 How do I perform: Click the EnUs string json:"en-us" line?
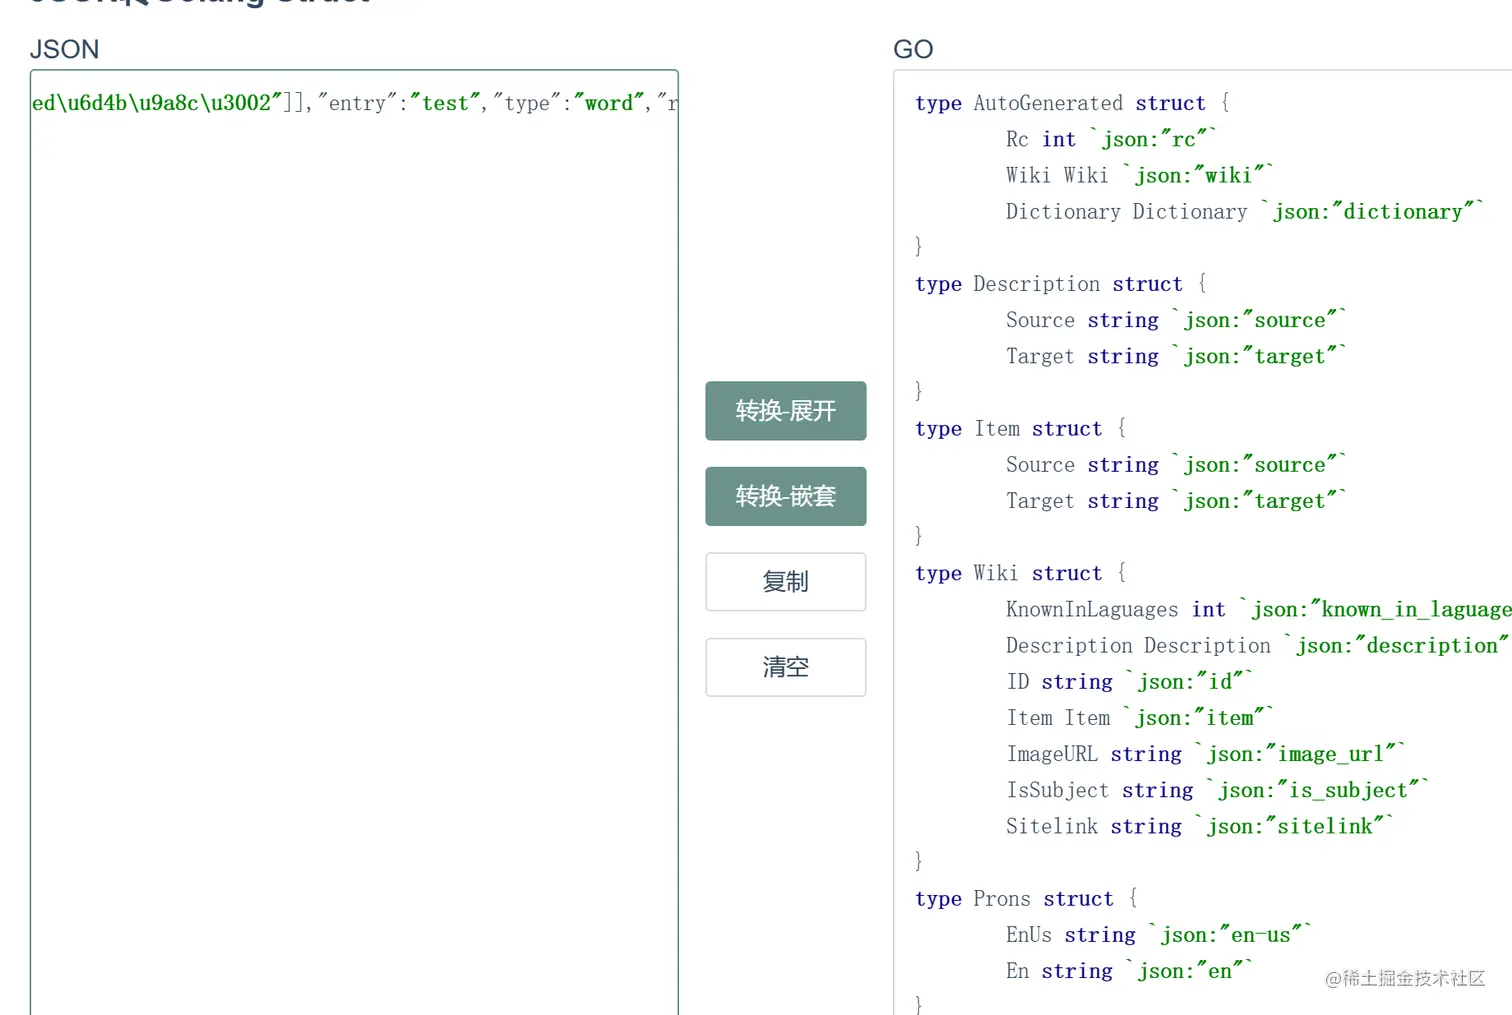tap(1158, 935)
